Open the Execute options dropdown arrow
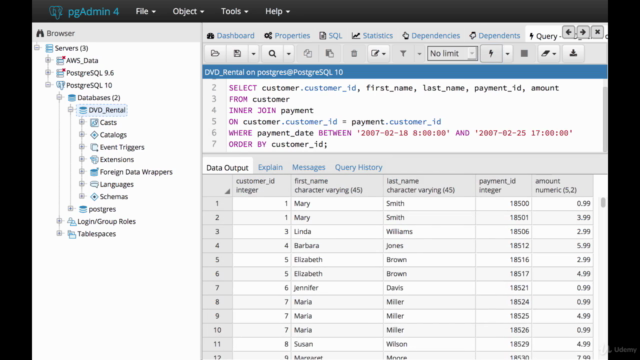This screenshot has width=640, height=360. point(507,53)
